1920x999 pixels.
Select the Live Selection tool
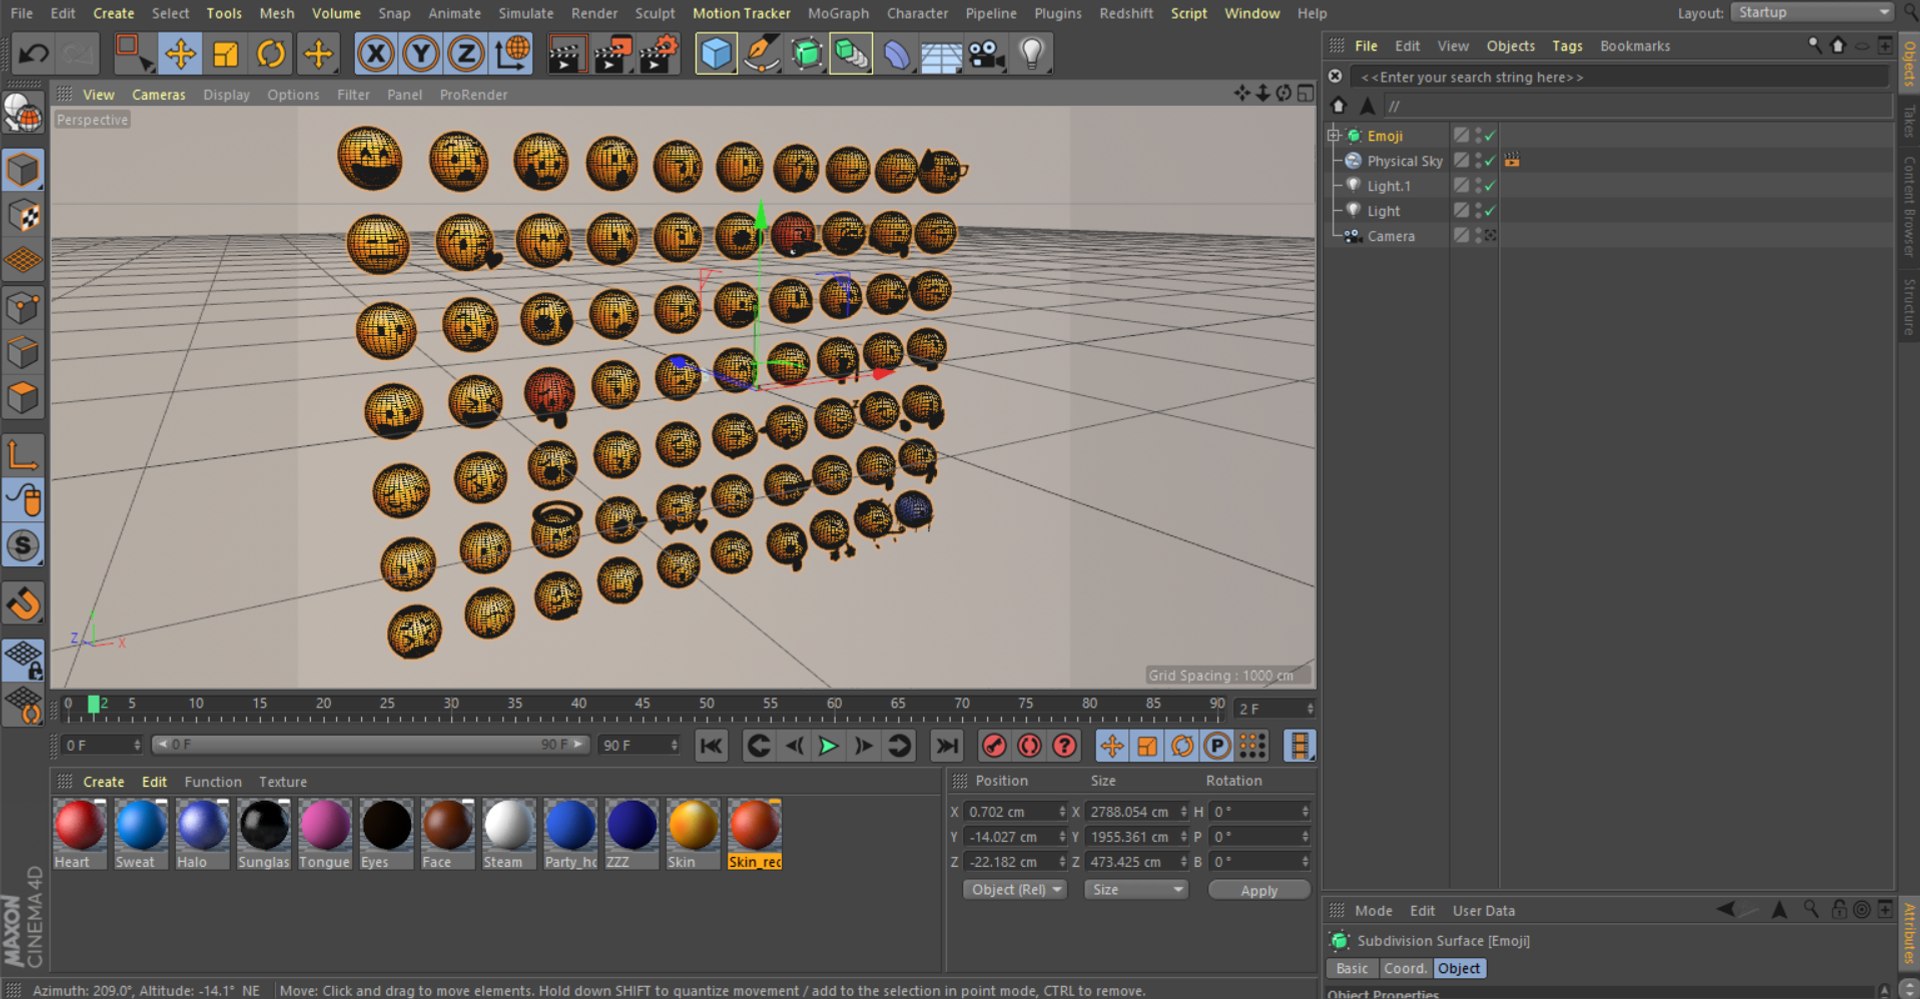pos(132,54)
